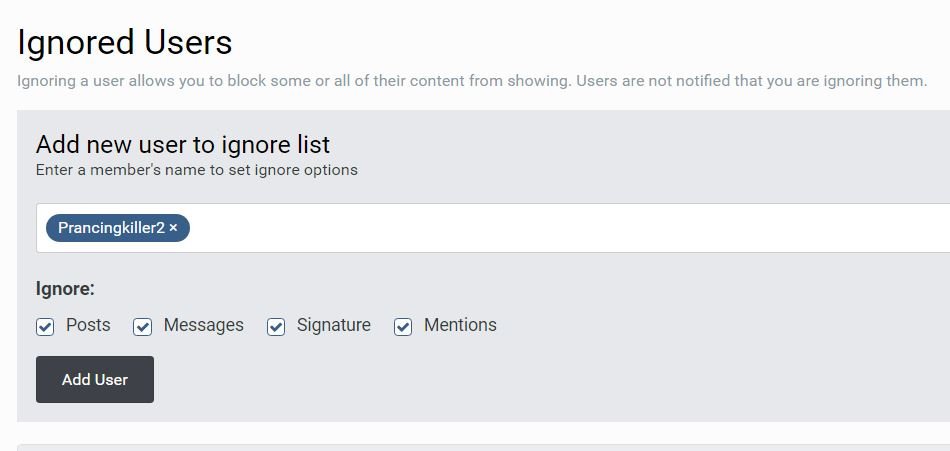Click the partially visible panel at bottom
Image resolution: width=950 pixels, height=451 pixels.
pyautogui.click(x=480, y=447)
